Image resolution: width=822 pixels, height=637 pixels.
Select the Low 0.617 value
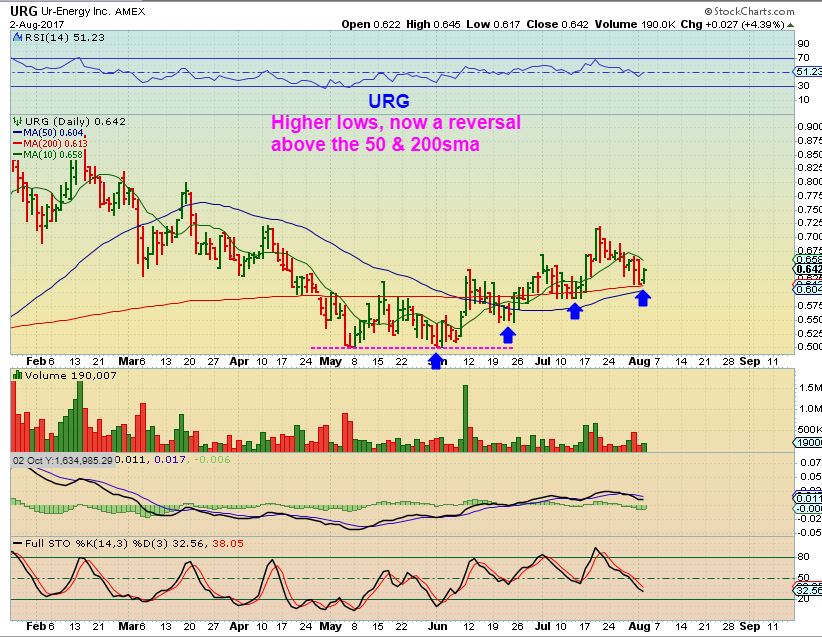pos(493,24)
